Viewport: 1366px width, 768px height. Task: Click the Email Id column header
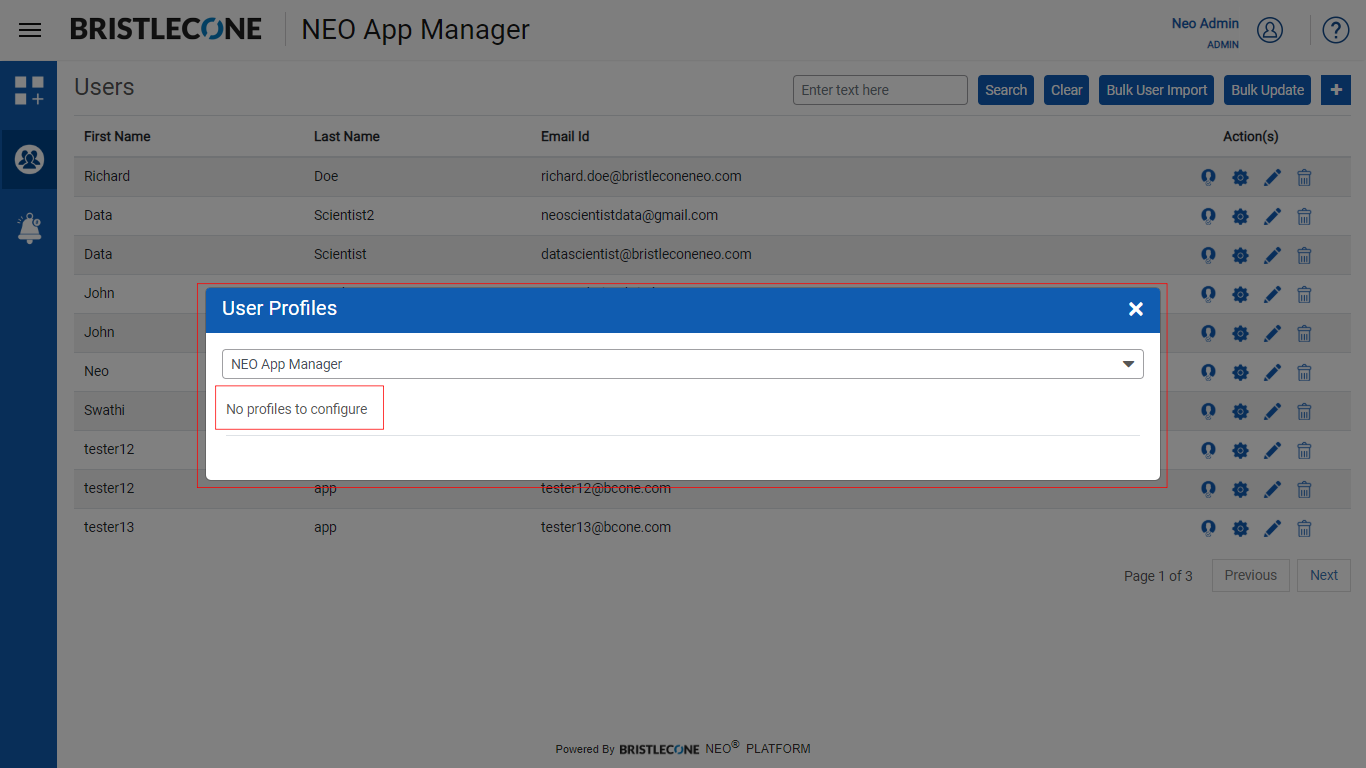[565, 136]
